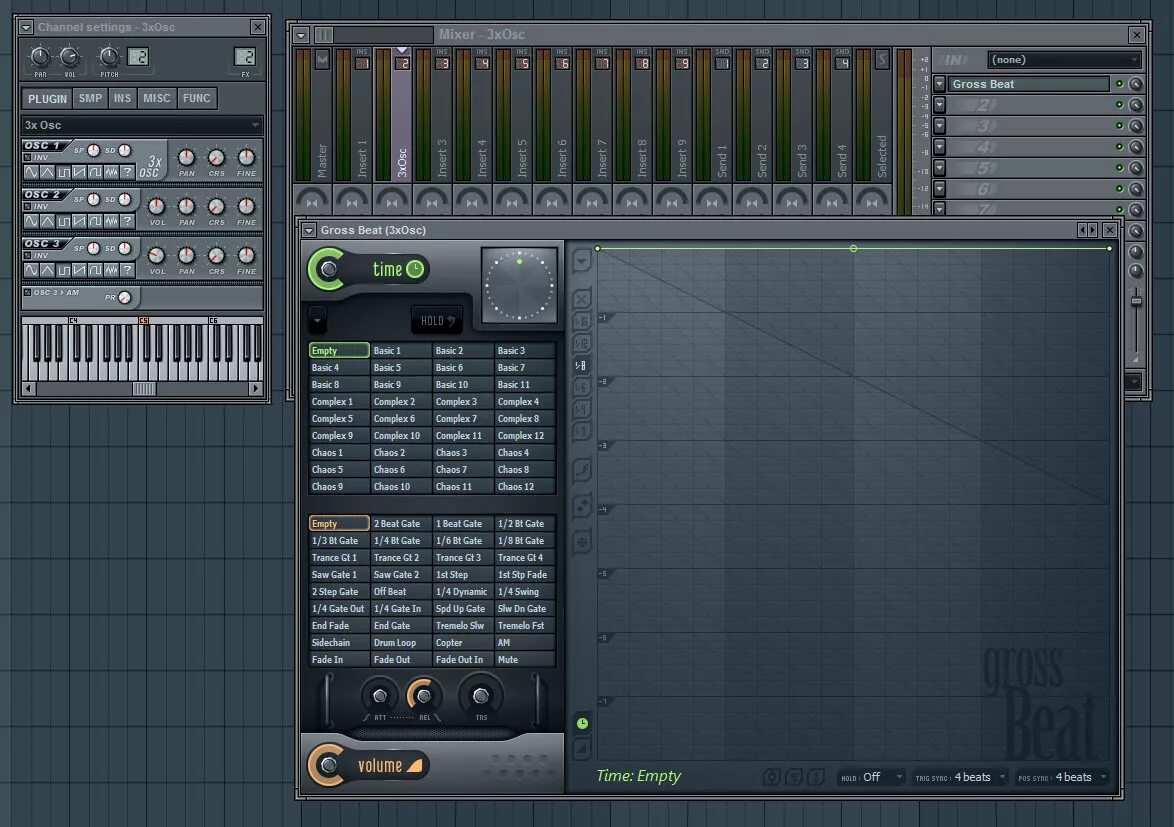Image resolution: width=1174 pixels, height=827 pixels.
Task: Toggle mixer effect slot 3 enable LED
Action: 1119,126
